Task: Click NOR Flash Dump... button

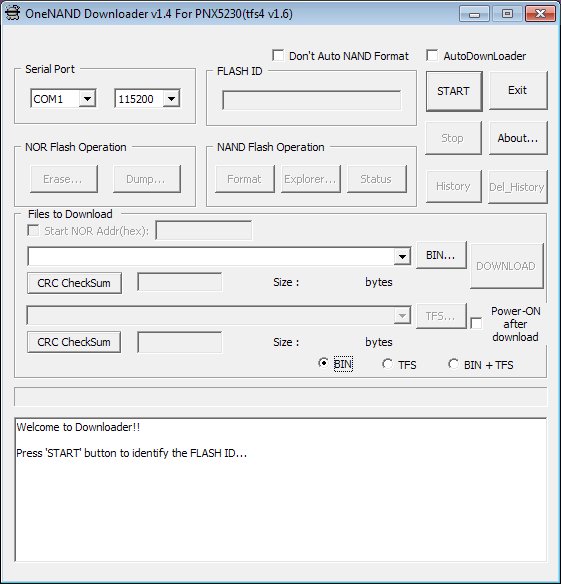Action: (x=147, y=179)
